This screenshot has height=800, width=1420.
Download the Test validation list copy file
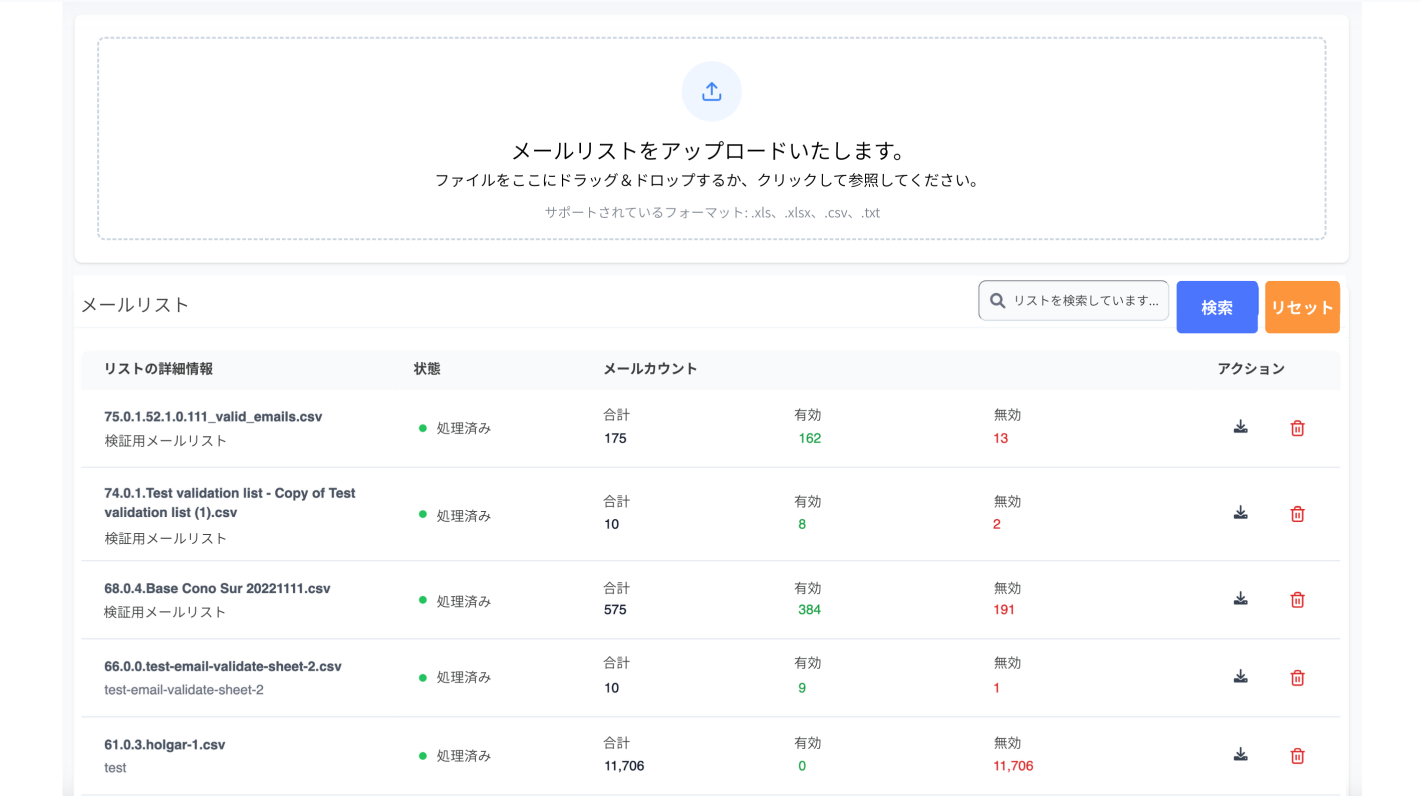pyautogui.click(x=1240, y=514)
